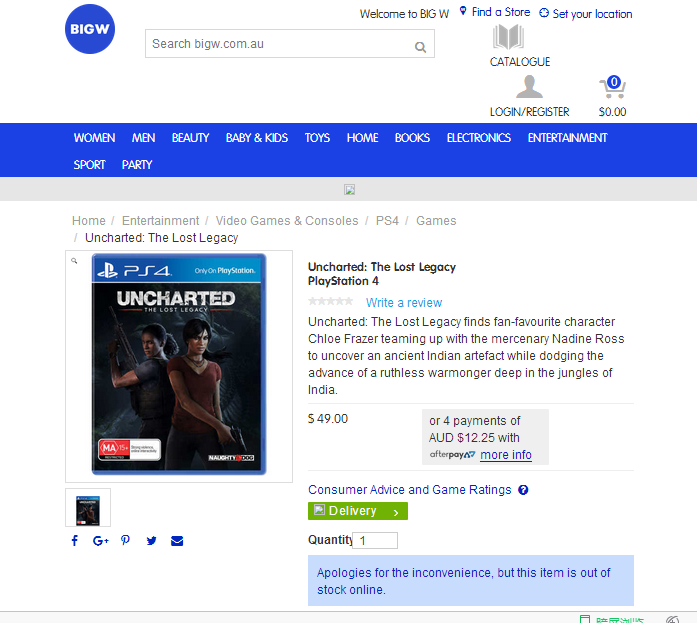Click the BIG W logo
Image resolution: width=697 pixels, height=623 pixels.
(x=90, y=29)
